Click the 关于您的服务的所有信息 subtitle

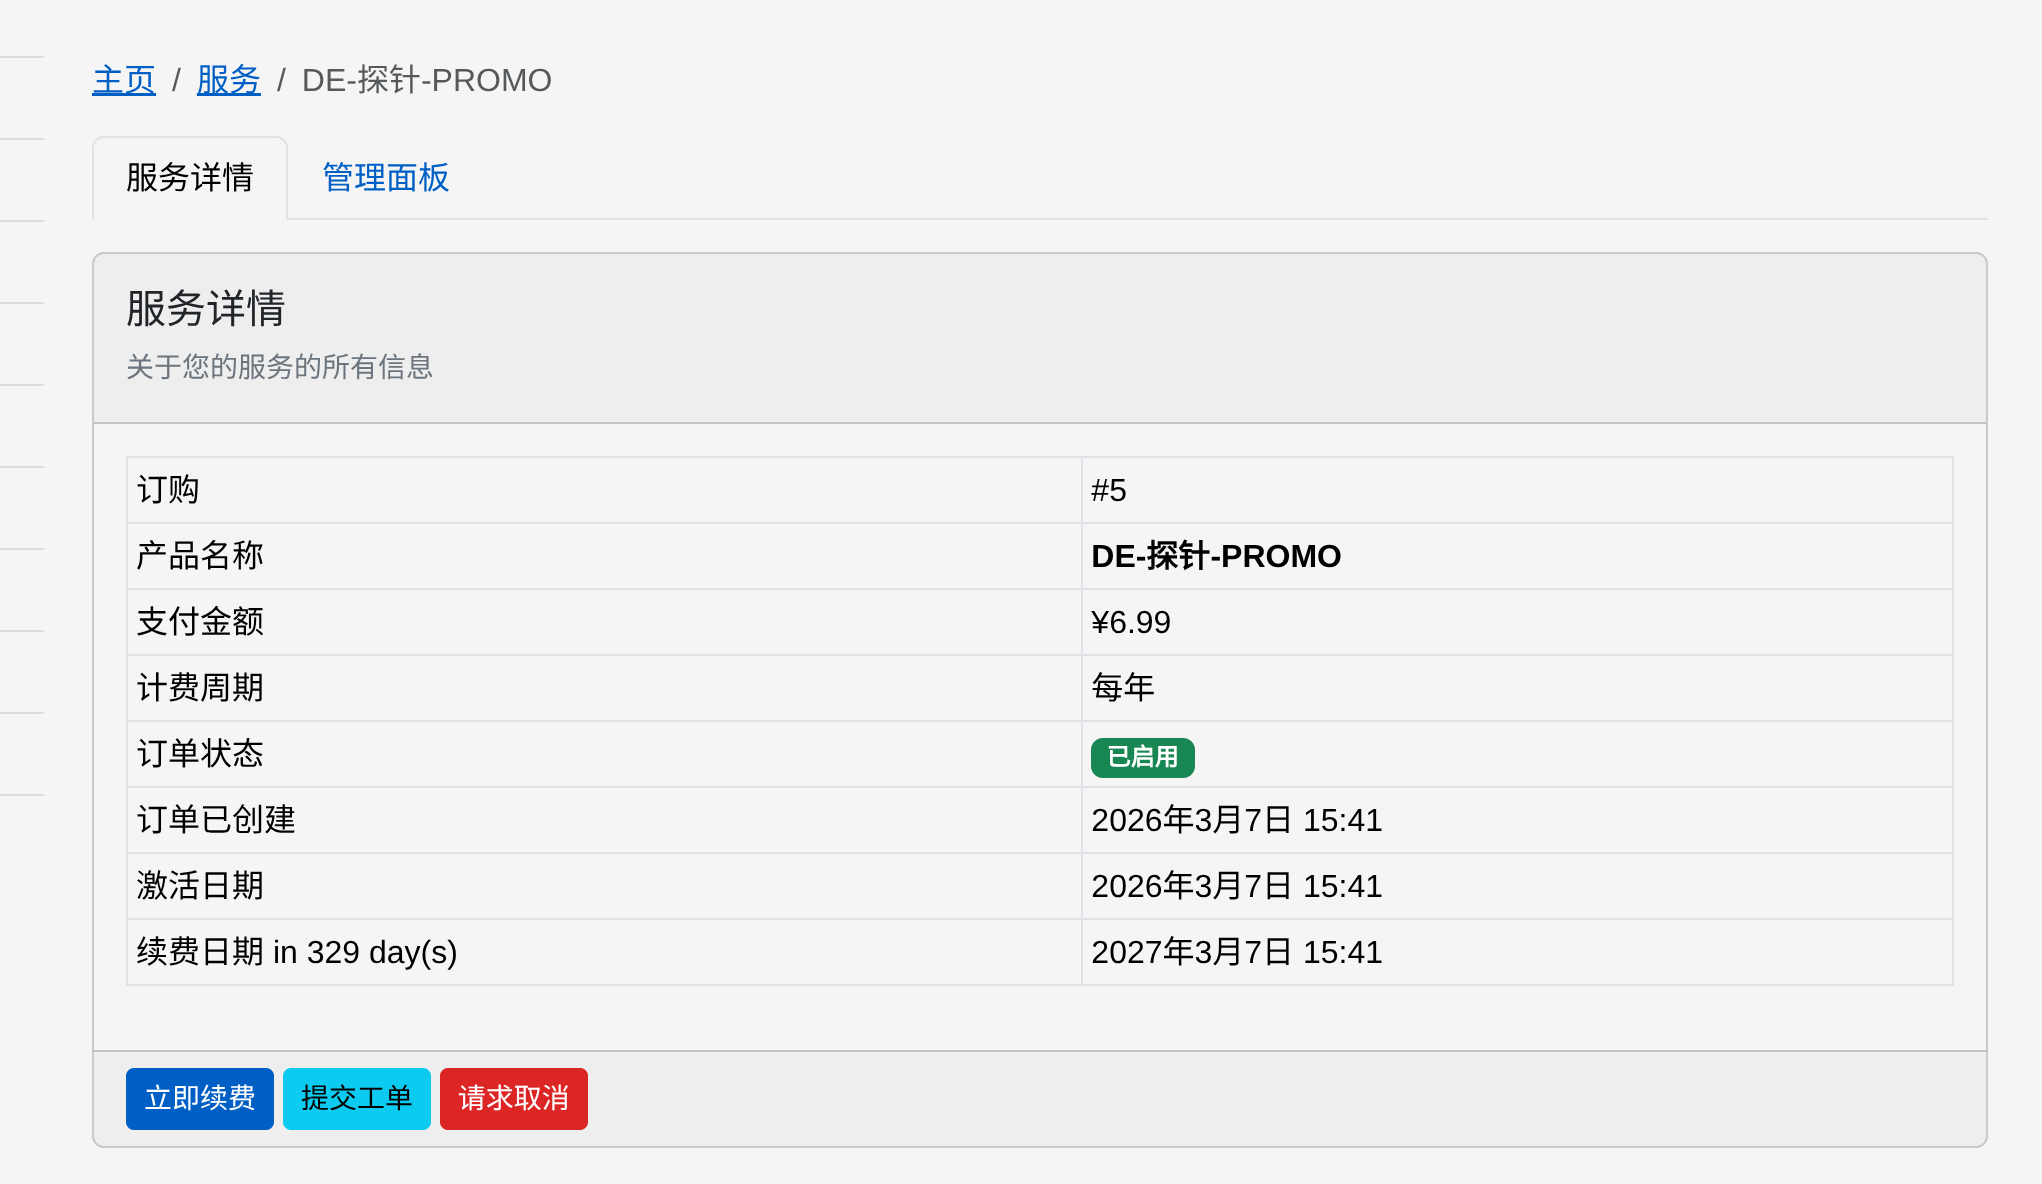[279, 367]
